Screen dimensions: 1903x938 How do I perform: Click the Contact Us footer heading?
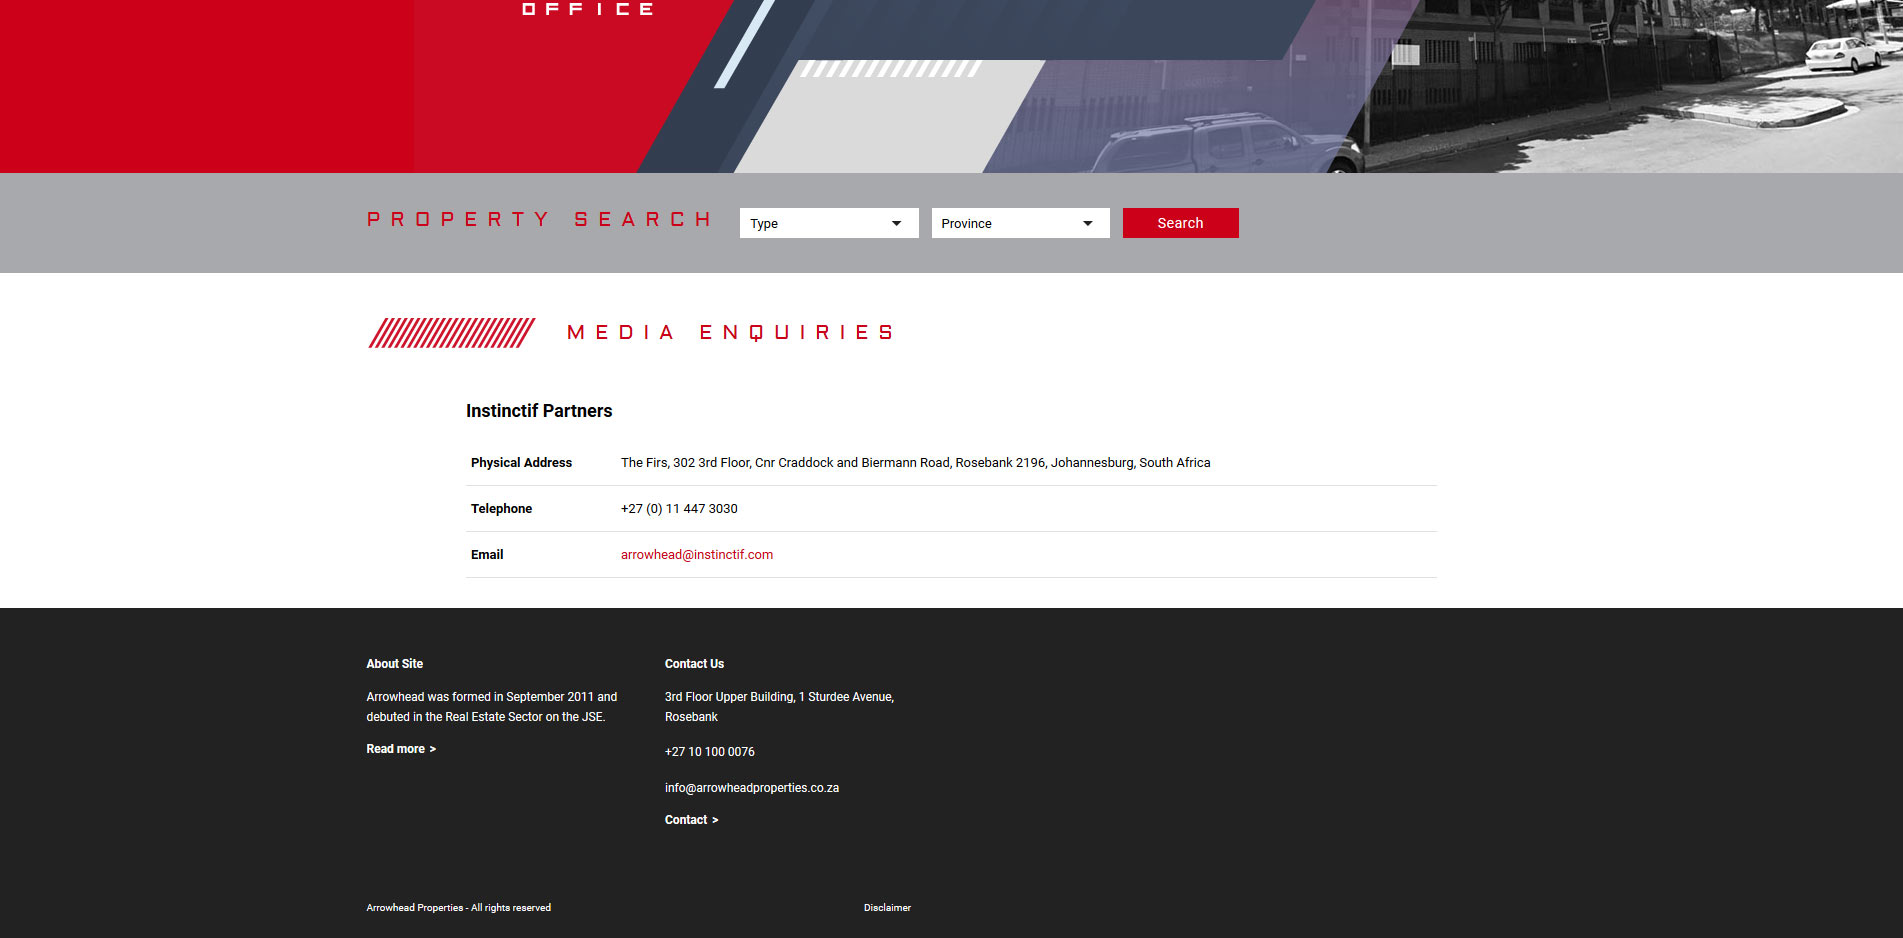coord(694,664)
